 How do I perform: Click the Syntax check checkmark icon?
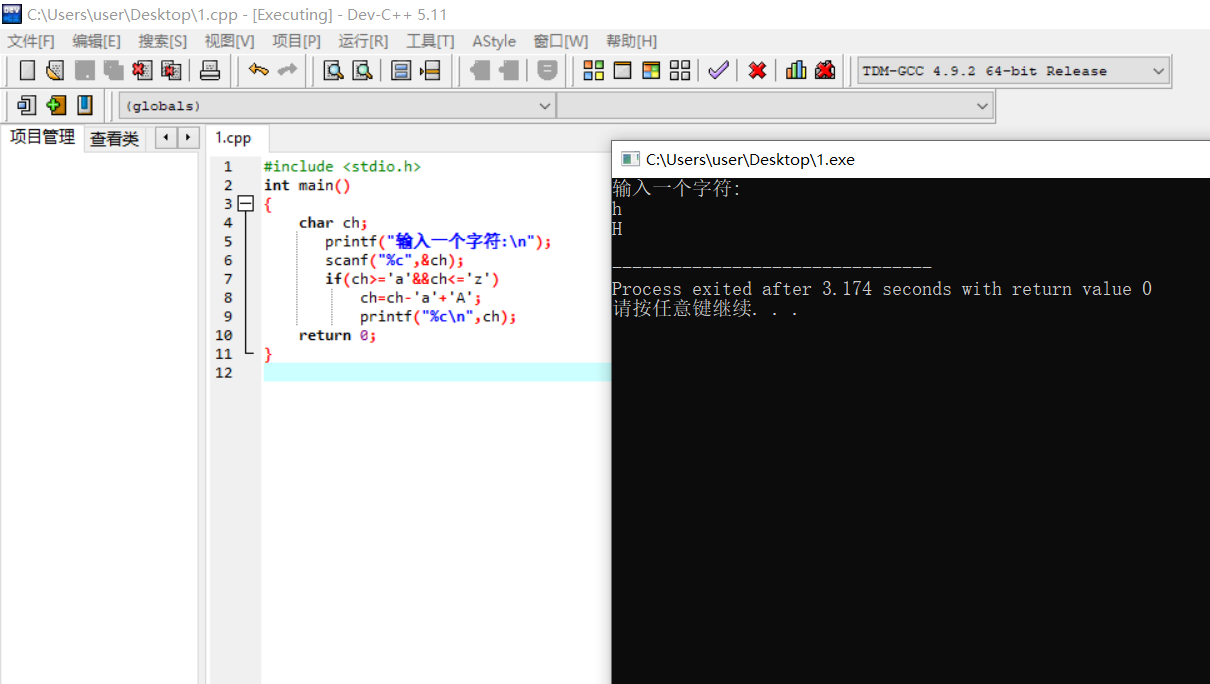coord(718,71)
